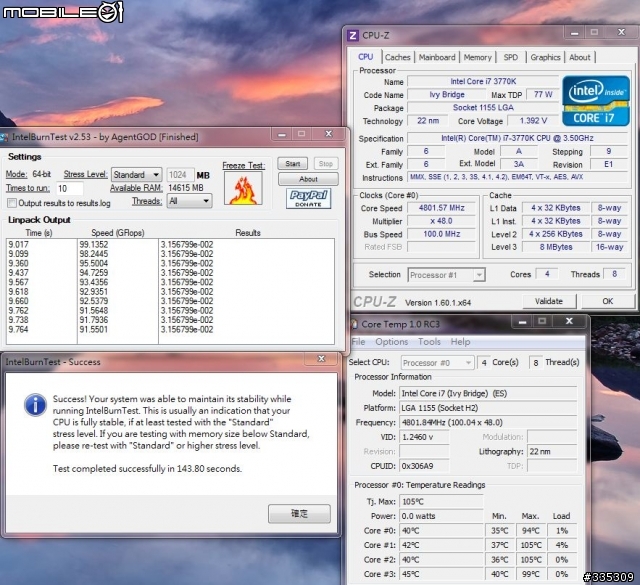Enable Output results to results.log checkbox

coord(12,203)
